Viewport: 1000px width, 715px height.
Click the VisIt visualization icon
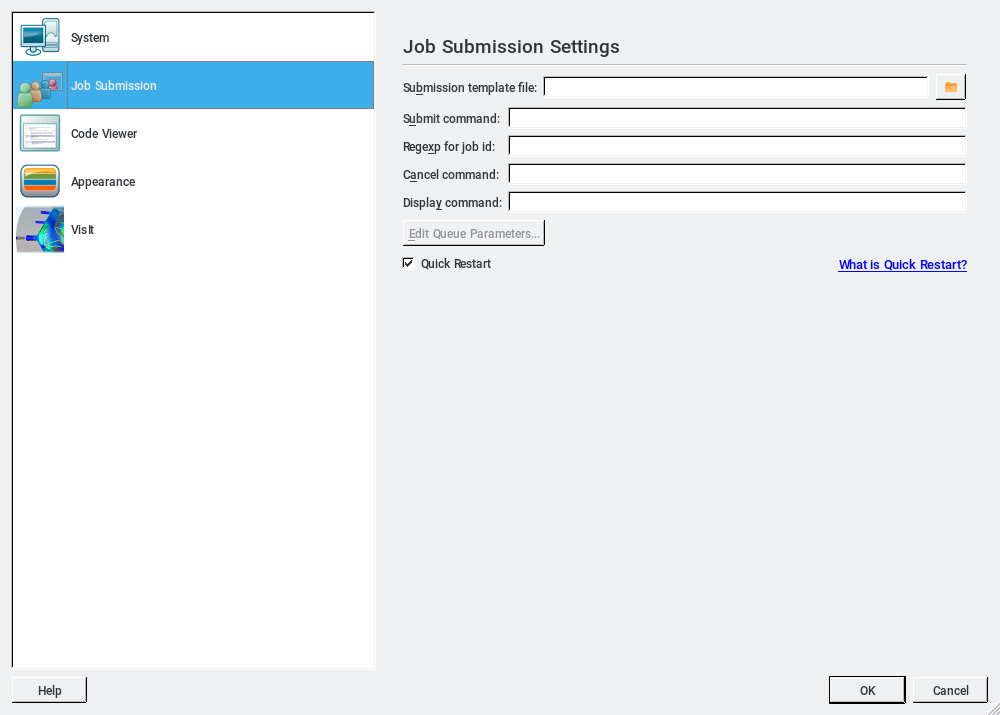(40, 230)
